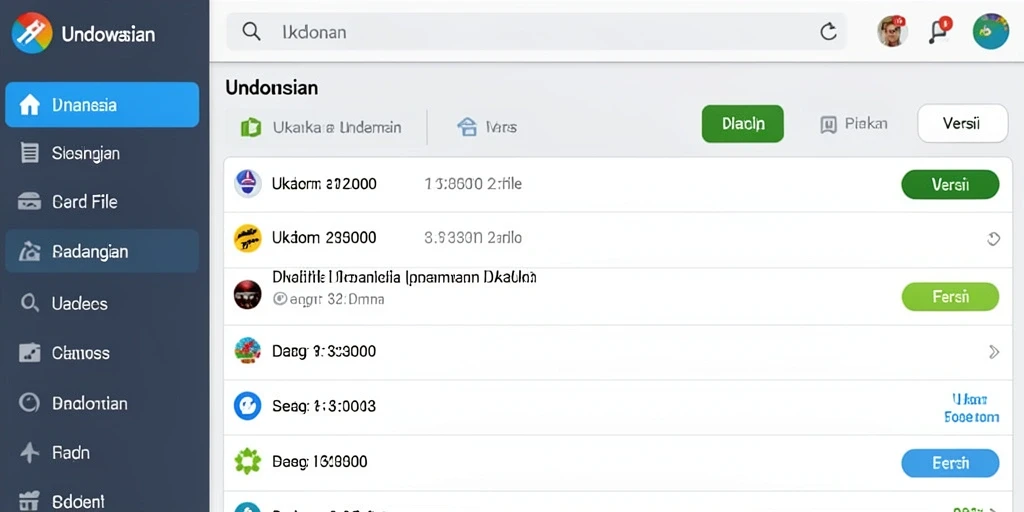
Task: Click the refresh icon in Ukdom 299000 row
Action: click(993, 239)
